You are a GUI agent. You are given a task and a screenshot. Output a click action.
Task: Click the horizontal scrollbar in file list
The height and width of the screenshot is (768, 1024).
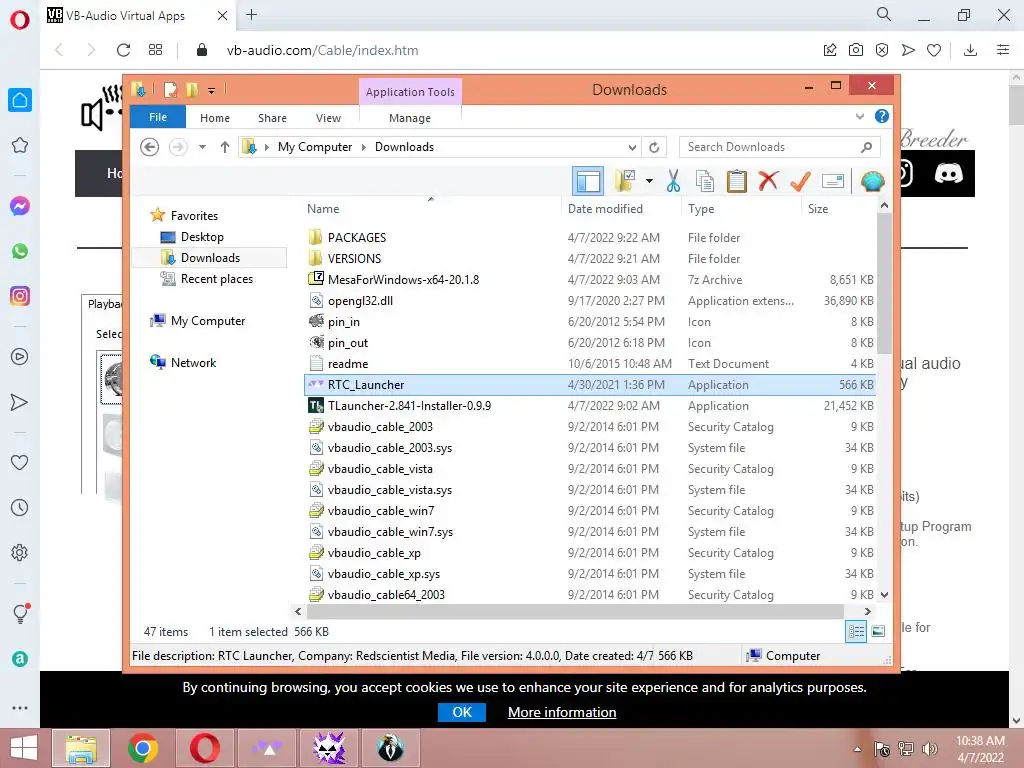click(575, 611)
